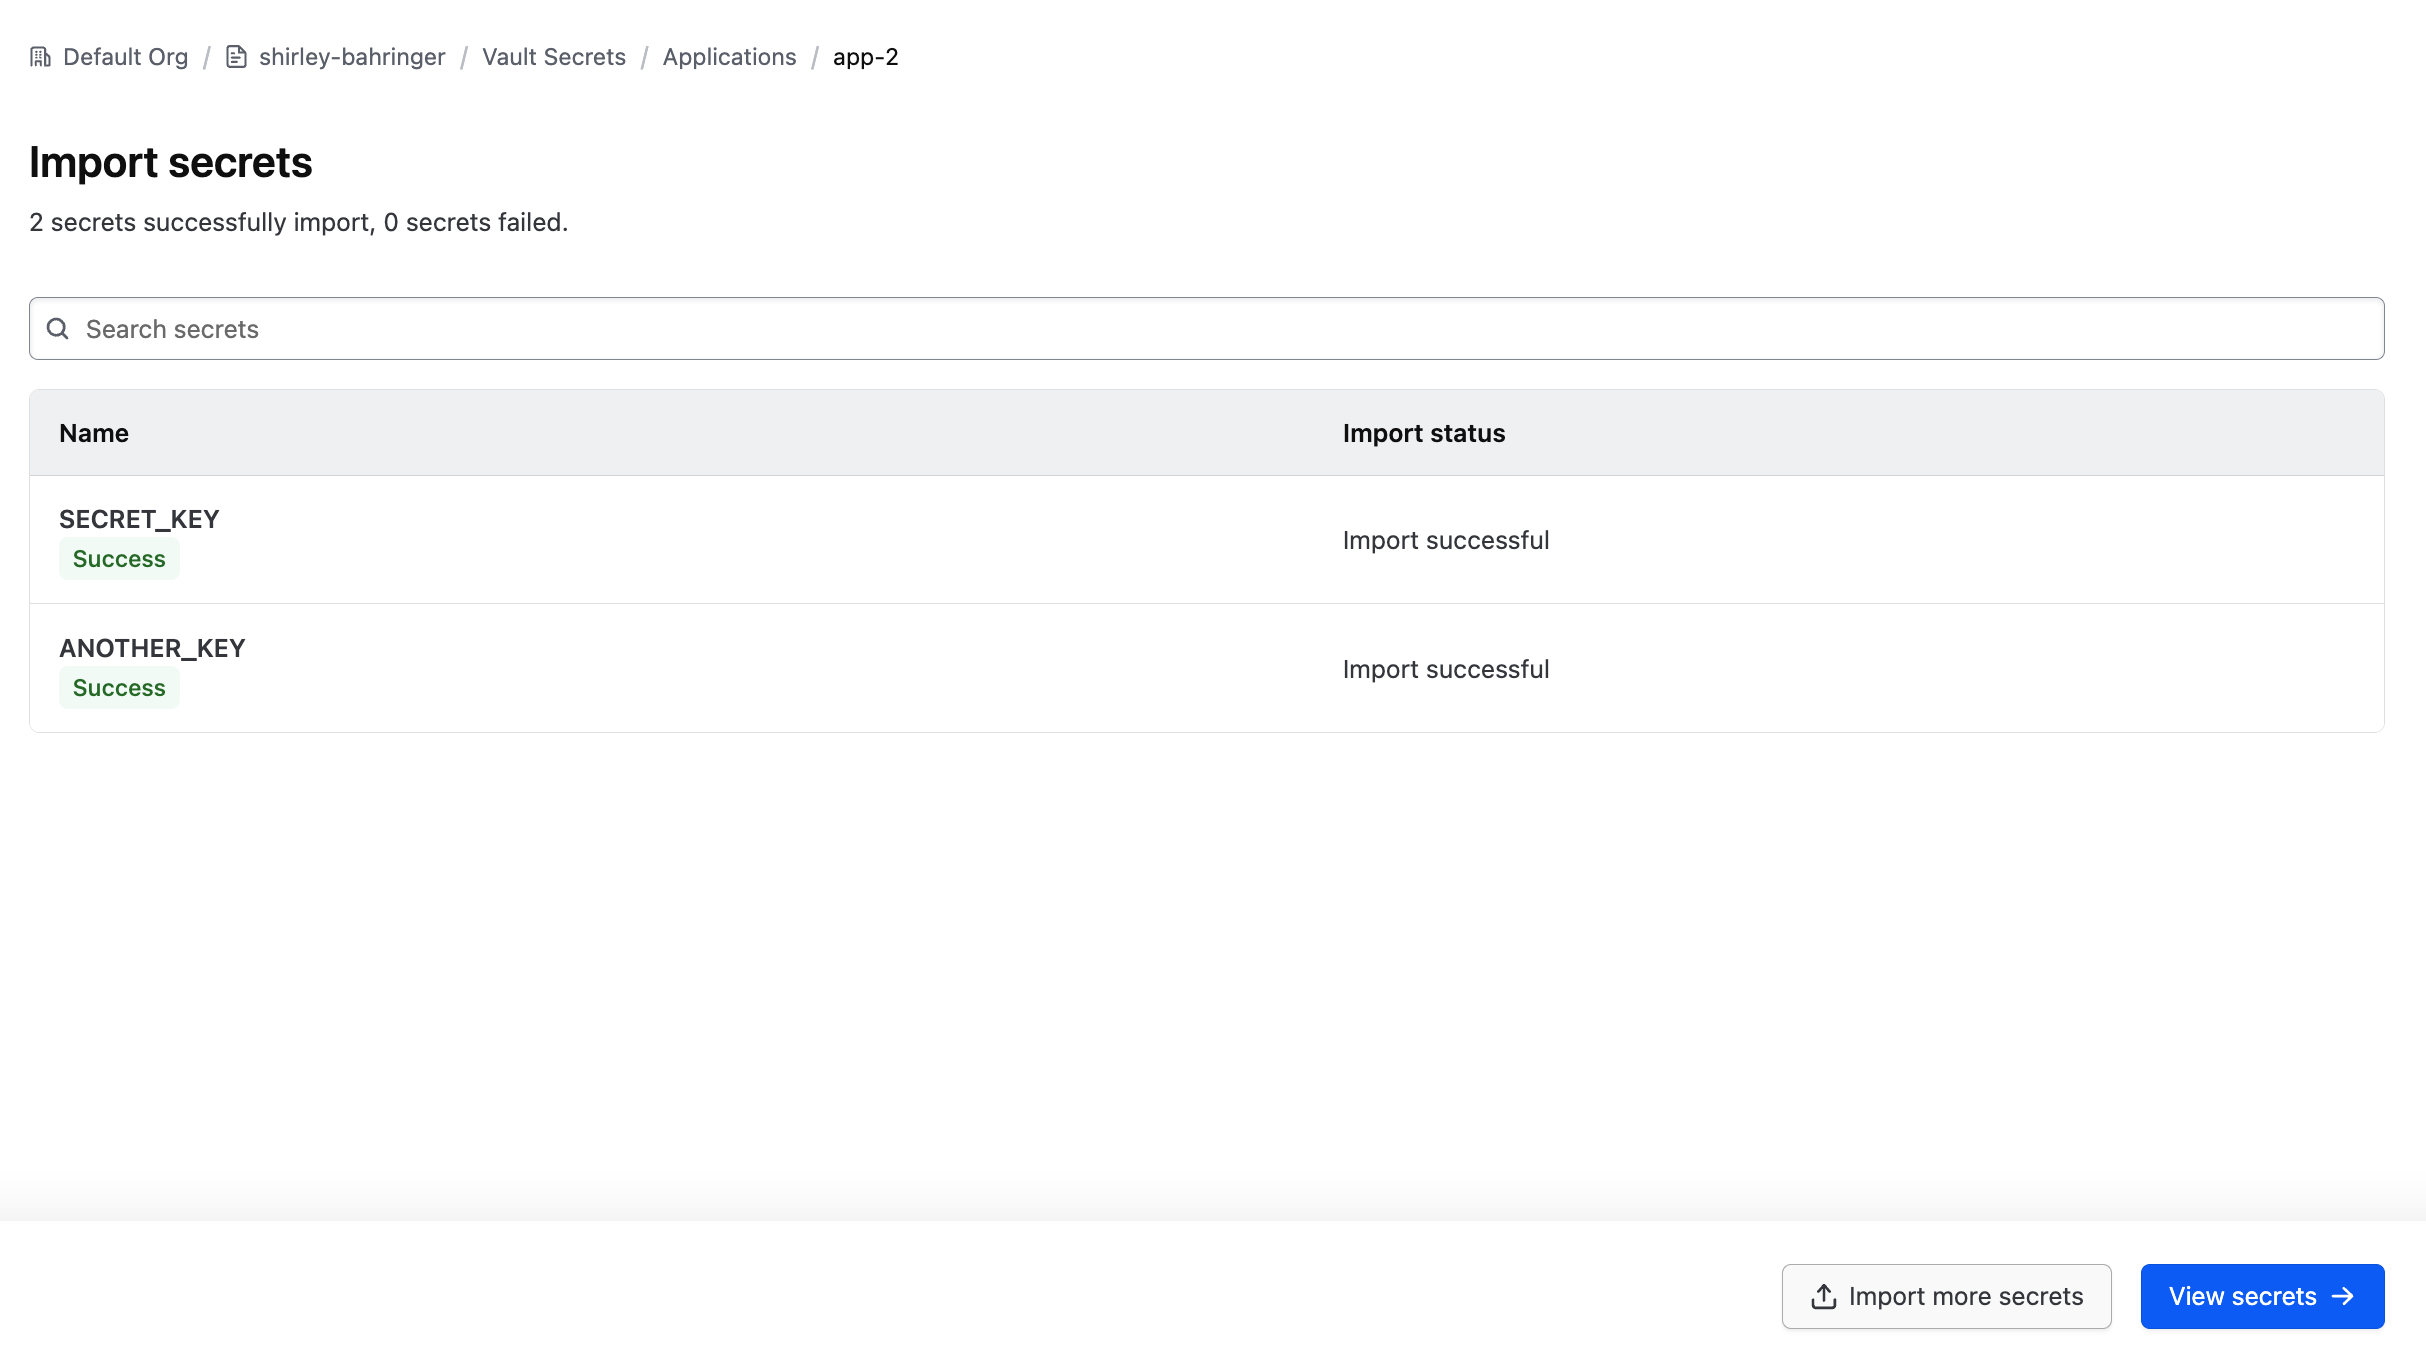Click Success badge under ANOTHER_KEY
Viewport: 2426px width, 1354px height.
tap(119, 688)
